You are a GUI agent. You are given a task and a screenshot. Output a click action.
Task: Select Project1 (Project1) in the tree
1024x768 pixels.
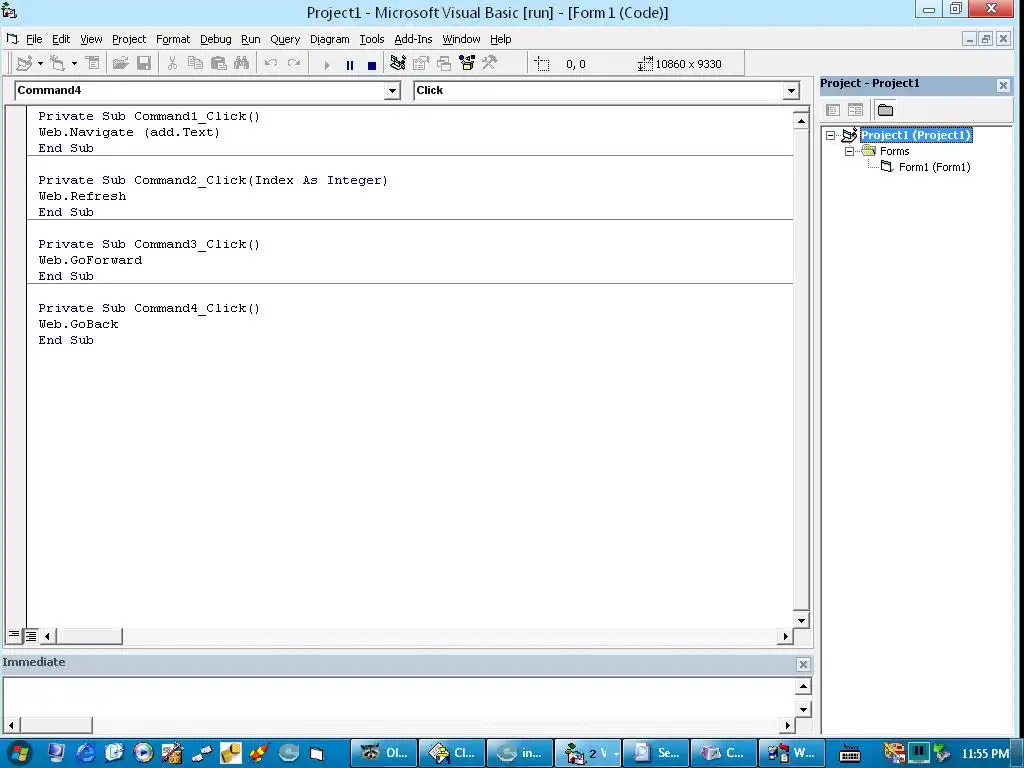pos(916,135)
